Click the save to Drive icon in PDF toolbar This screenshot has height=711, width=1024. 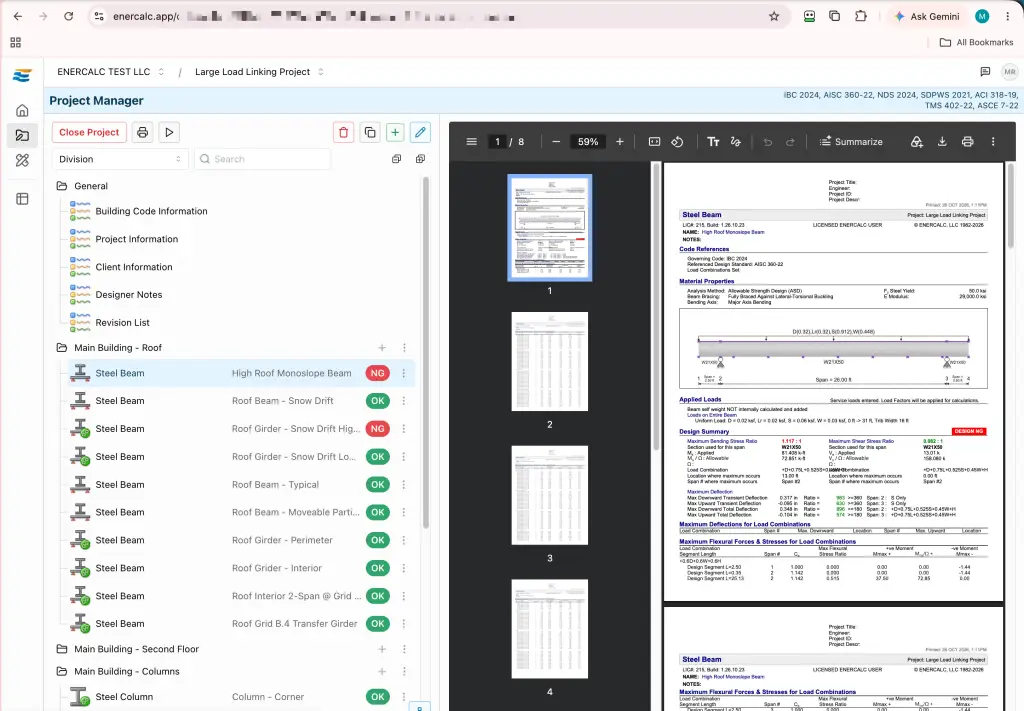[916, 142]
